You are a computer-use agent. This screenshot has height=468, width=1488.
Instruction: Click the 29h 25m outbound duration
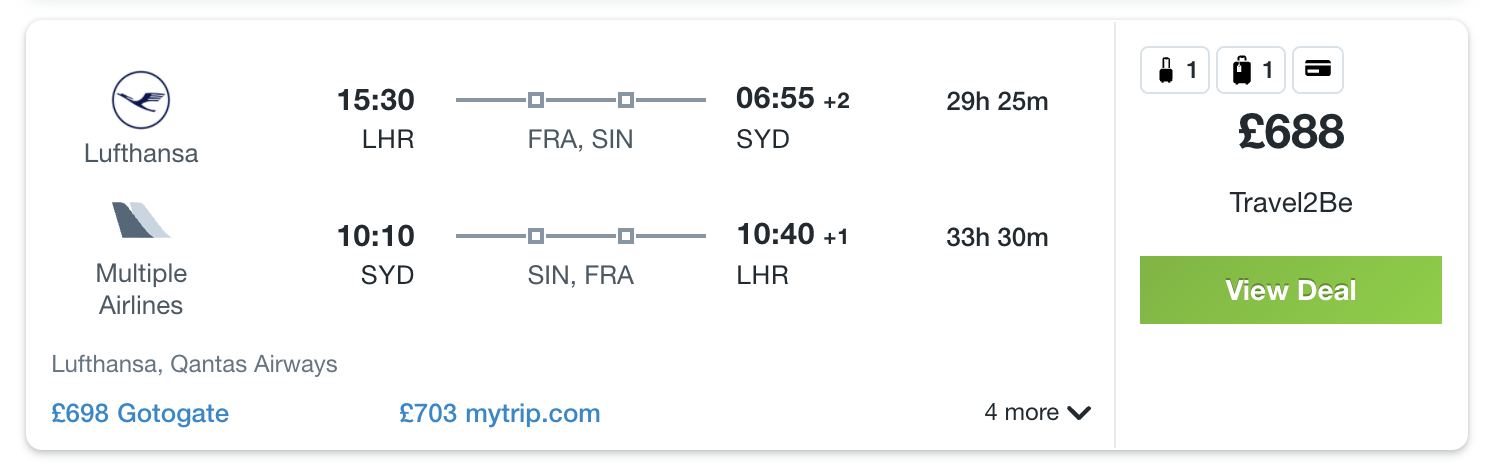pos(997,101)
